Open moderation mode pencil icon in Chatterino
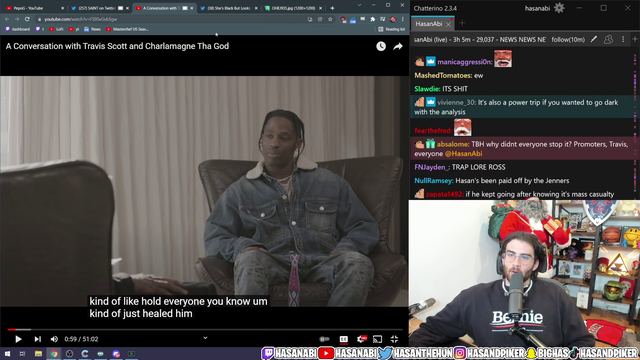Image resolution: width=640 pixels, height=360 pixels. click(594, 39)
